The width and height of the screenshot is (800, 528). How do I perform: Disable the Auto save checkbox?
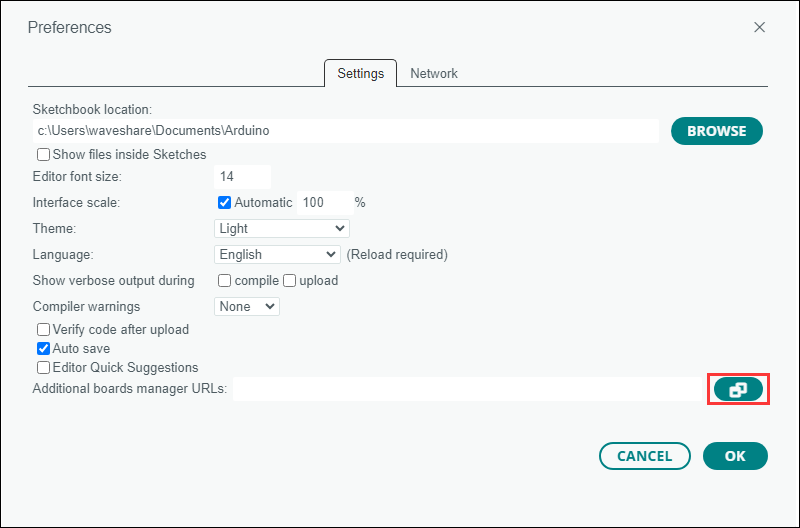pyautogui.click(x=43, y=348)
